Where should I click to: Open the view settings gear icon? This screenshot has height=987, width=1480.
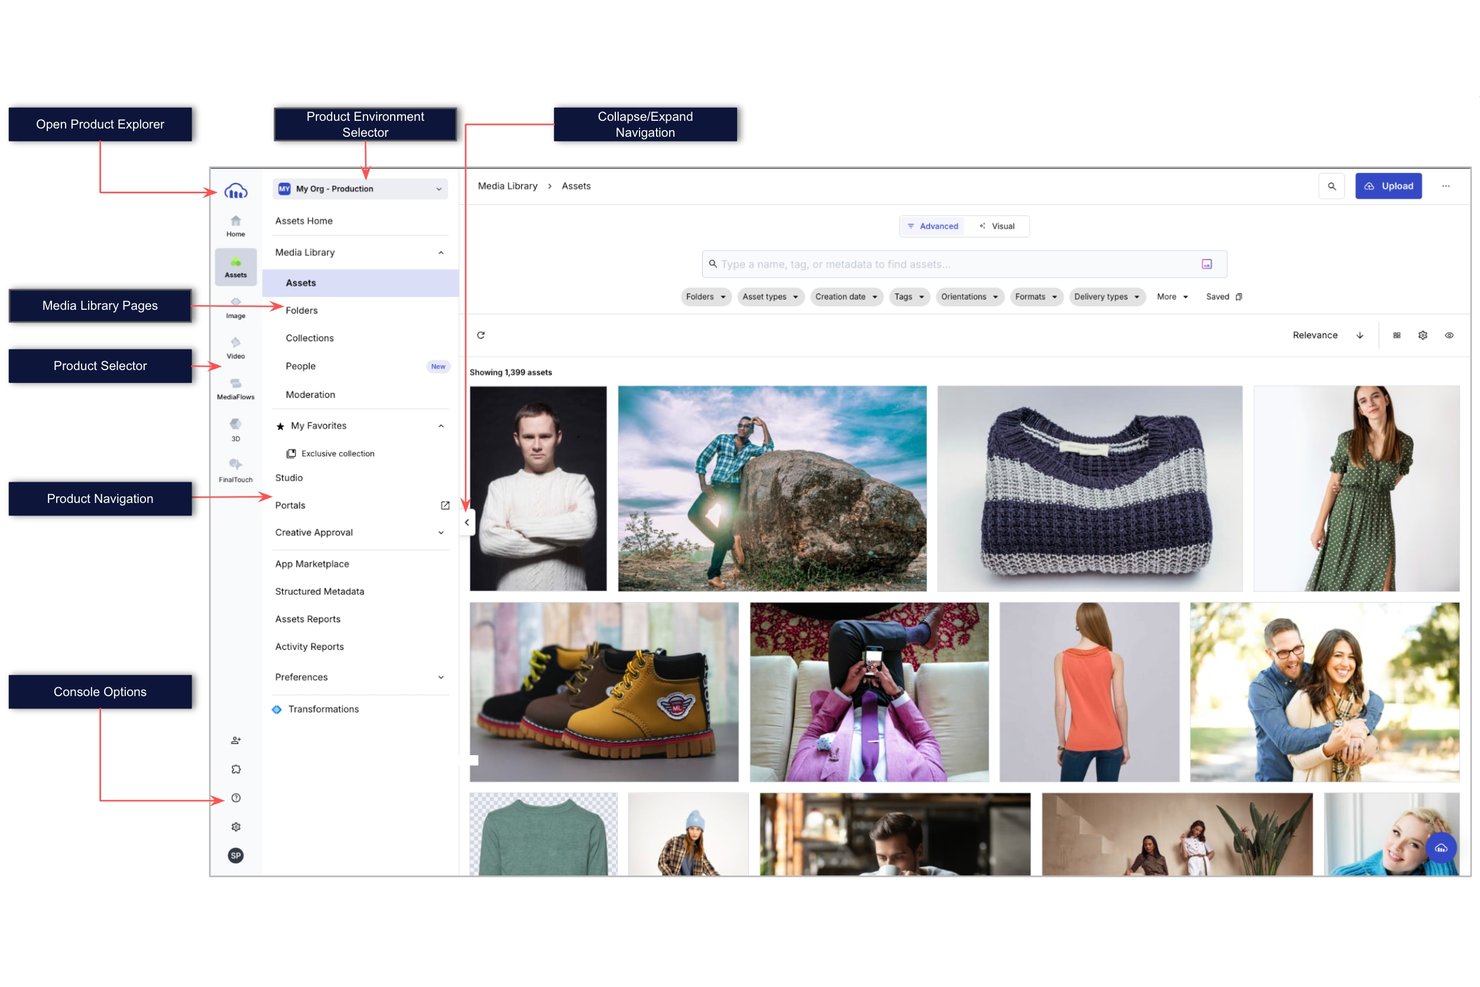[x=1423, y=335]
